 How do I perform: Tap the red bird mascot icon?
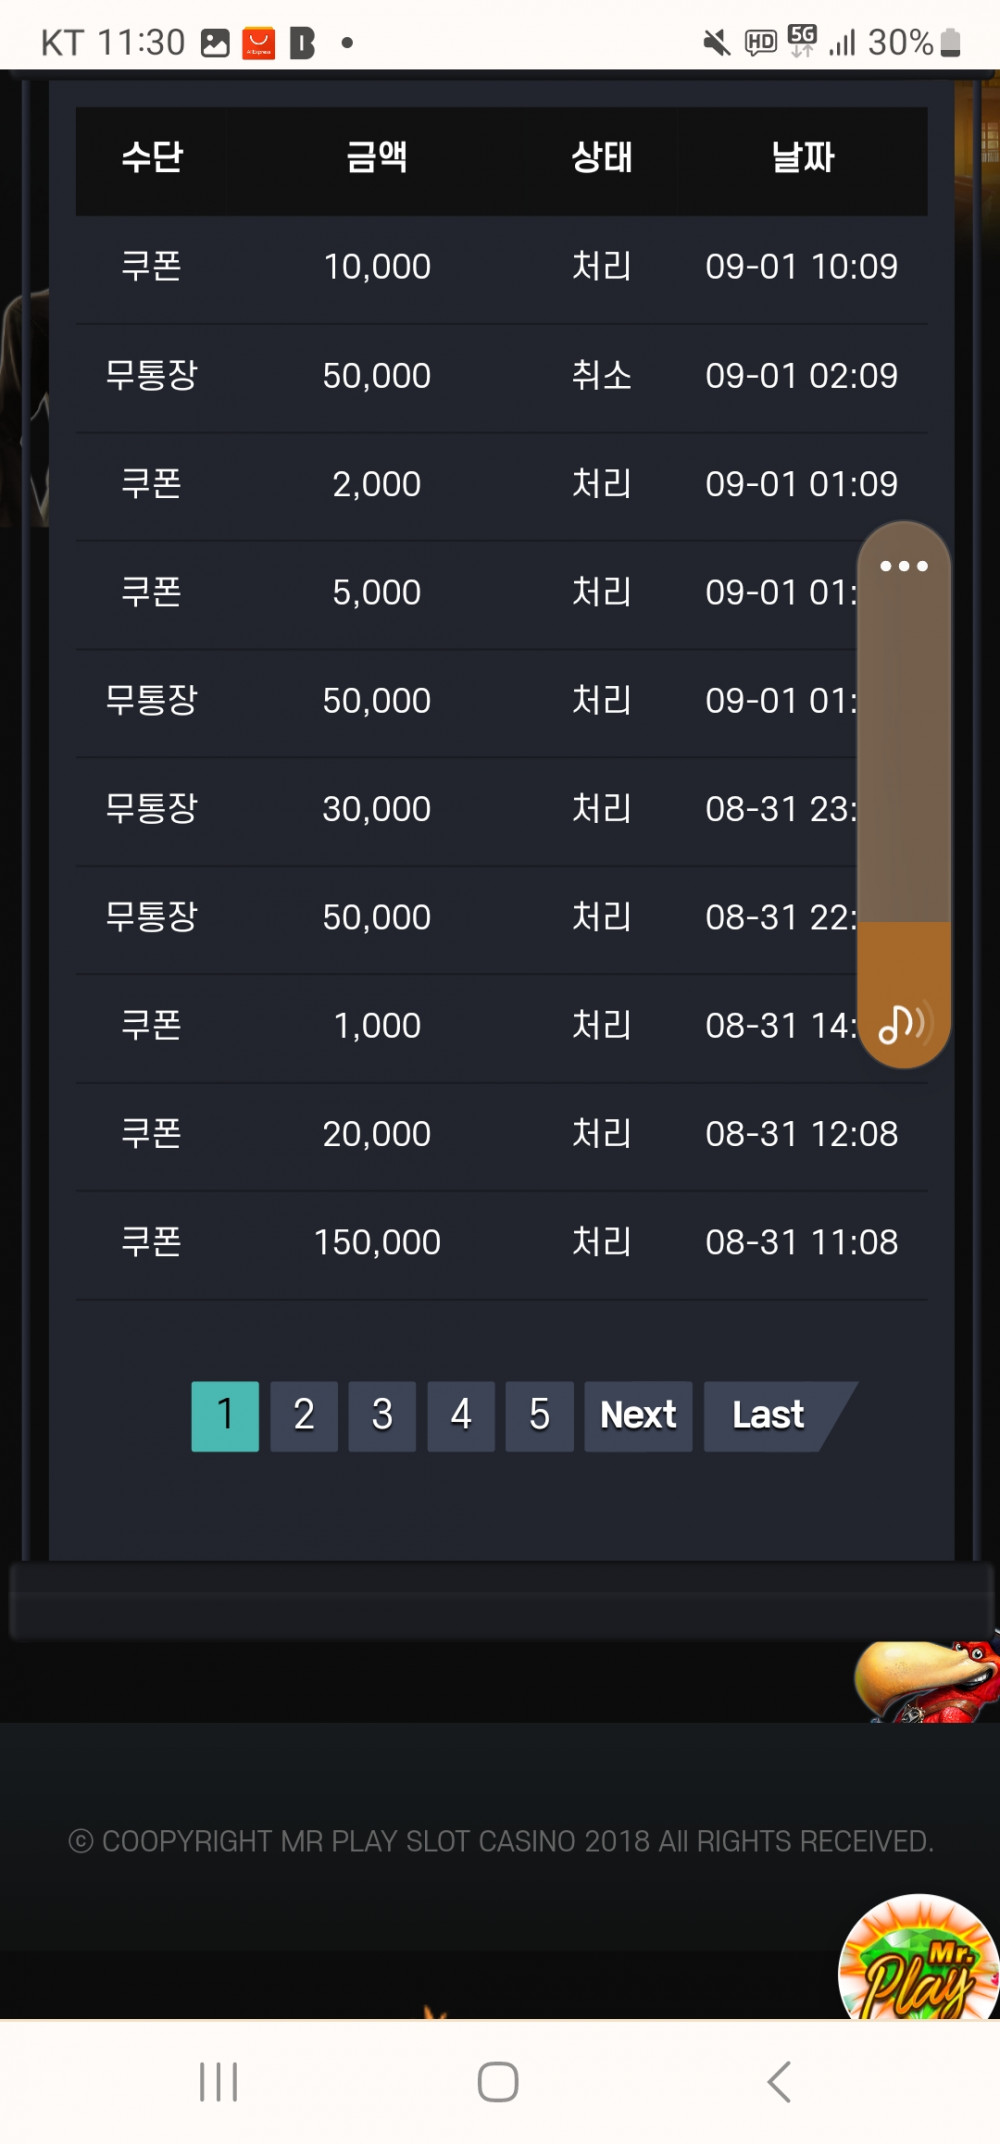(928, 1681)
